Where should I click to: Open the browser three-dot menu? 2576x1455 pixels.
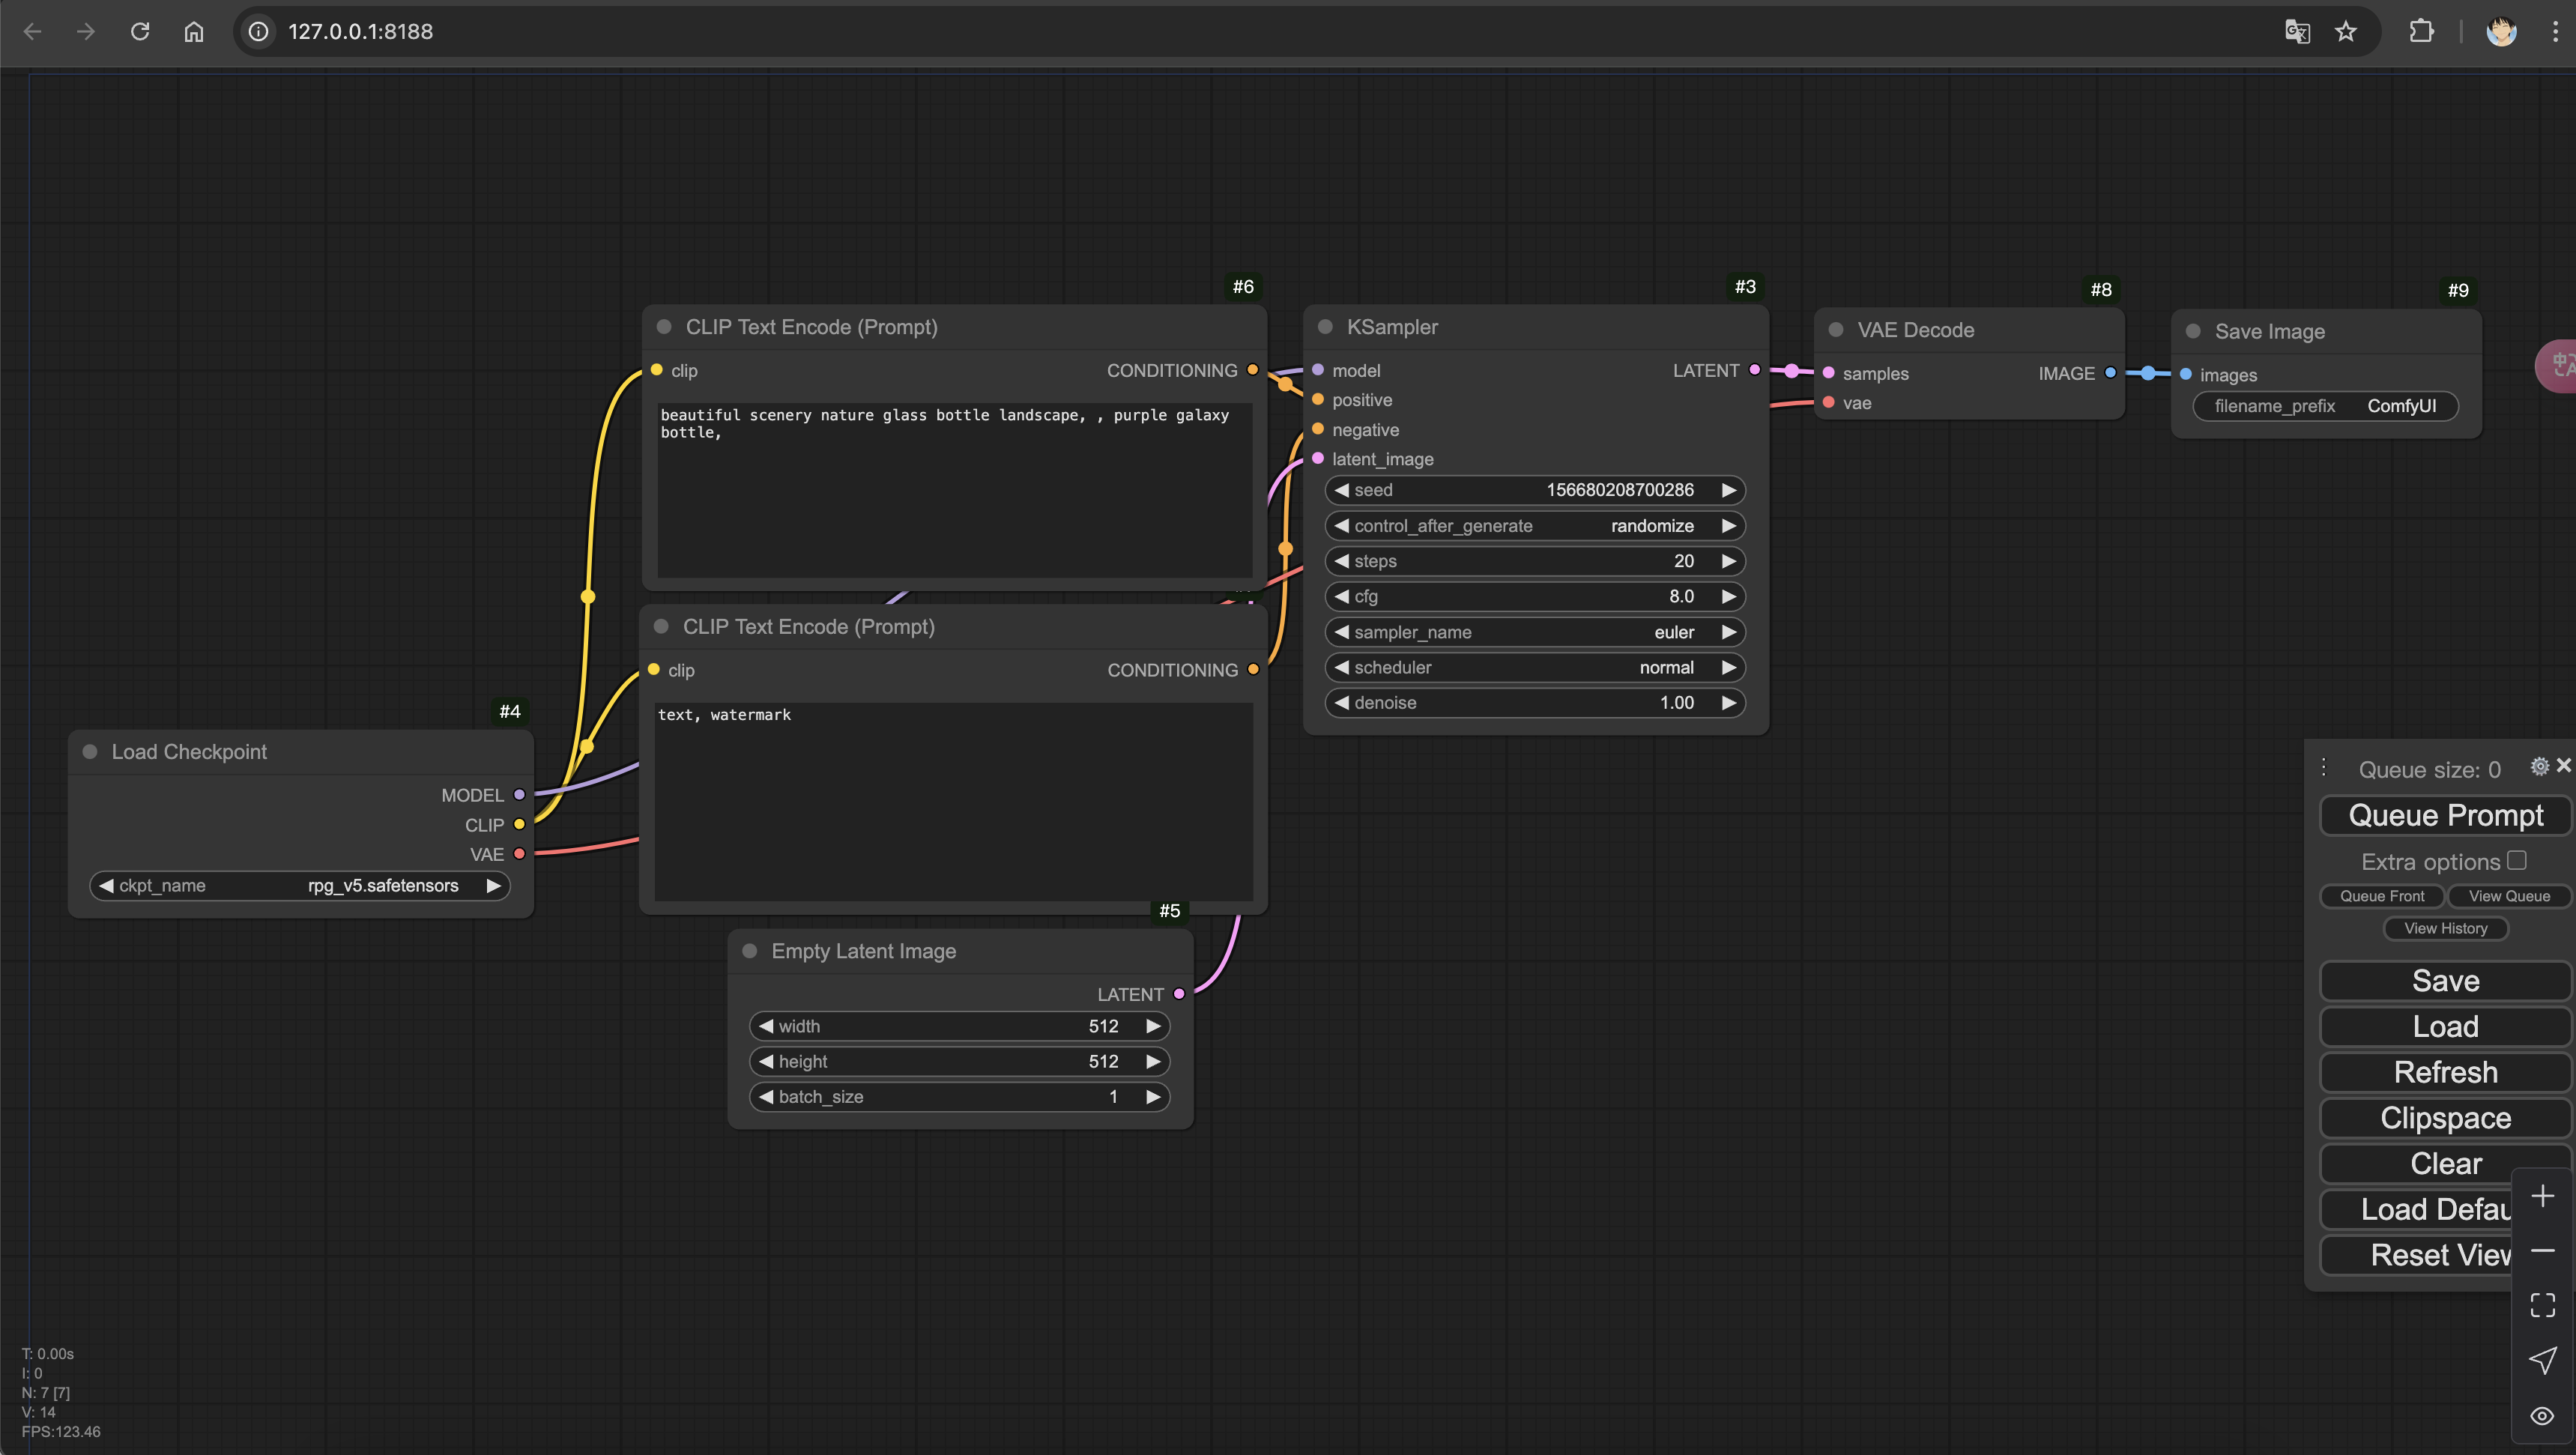pos(2555,32)
